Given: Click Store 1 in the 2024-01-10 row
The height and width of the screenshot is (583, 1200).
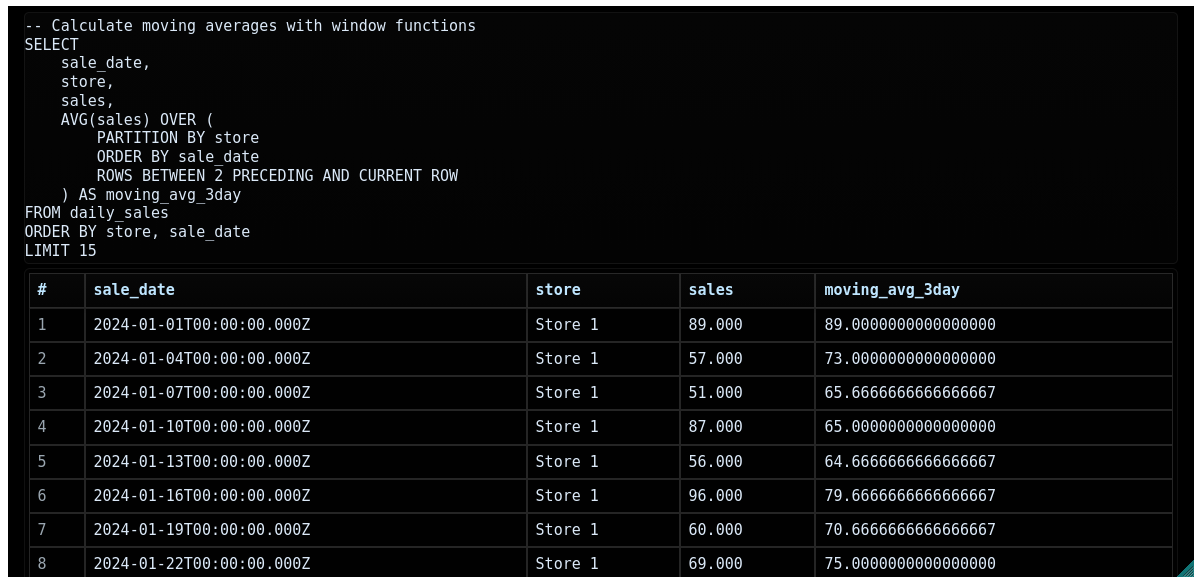Looking at the screenshot, I should click(x=603, y=427).
